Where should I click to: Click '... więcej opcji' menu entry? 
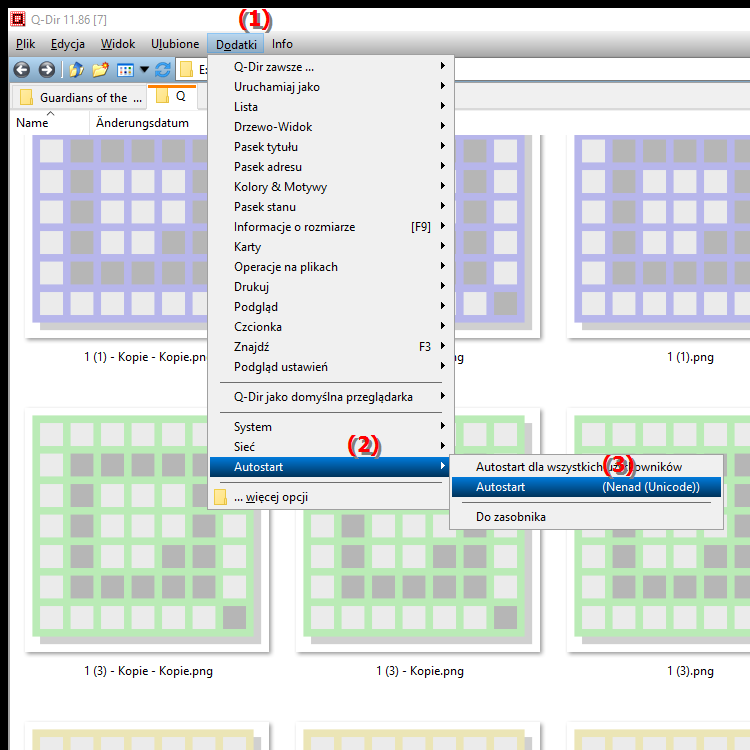[x=331, y=497]
